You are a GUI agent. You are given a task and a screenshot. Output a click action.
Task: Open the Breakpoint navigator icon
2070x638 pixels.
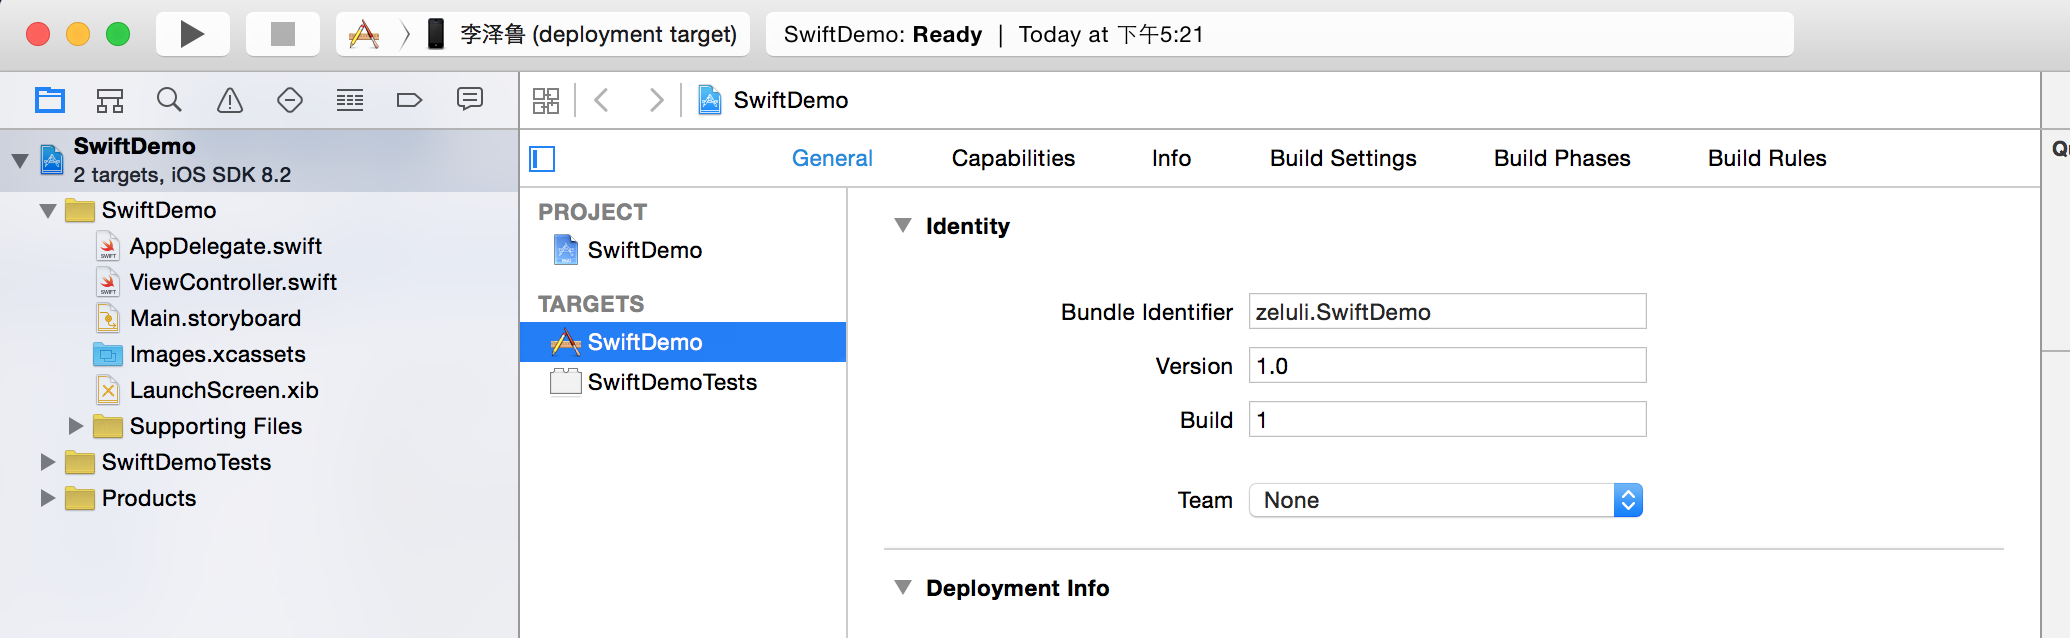point(410,100)
